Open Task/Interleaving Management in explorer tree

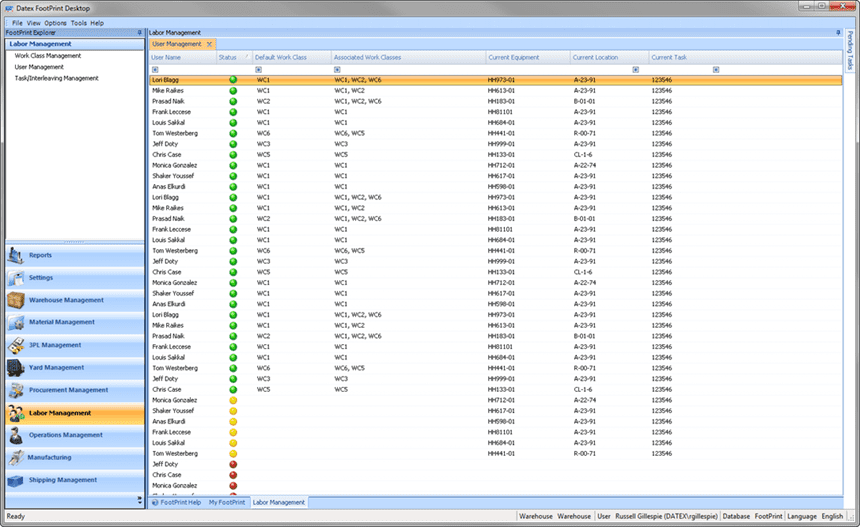(56, 78)
